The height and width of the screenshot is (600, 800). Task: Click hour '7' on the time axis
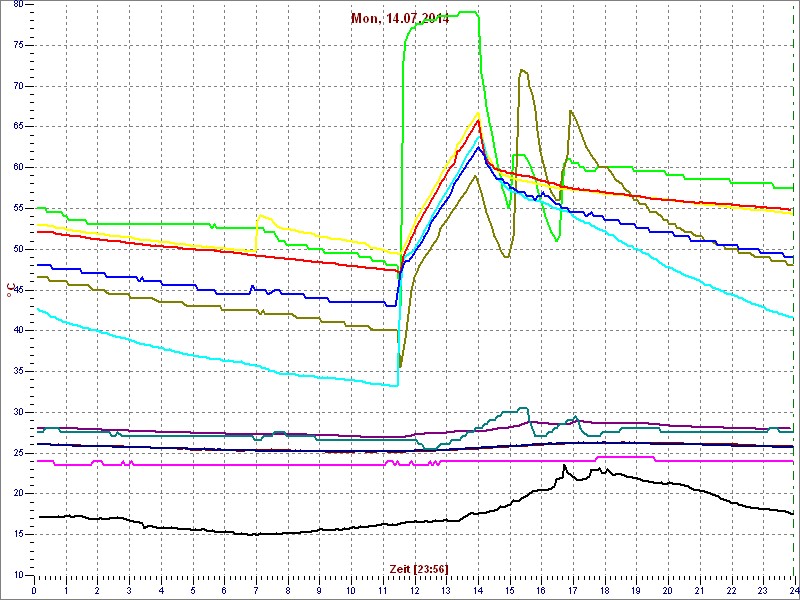[x=256, y=590]
